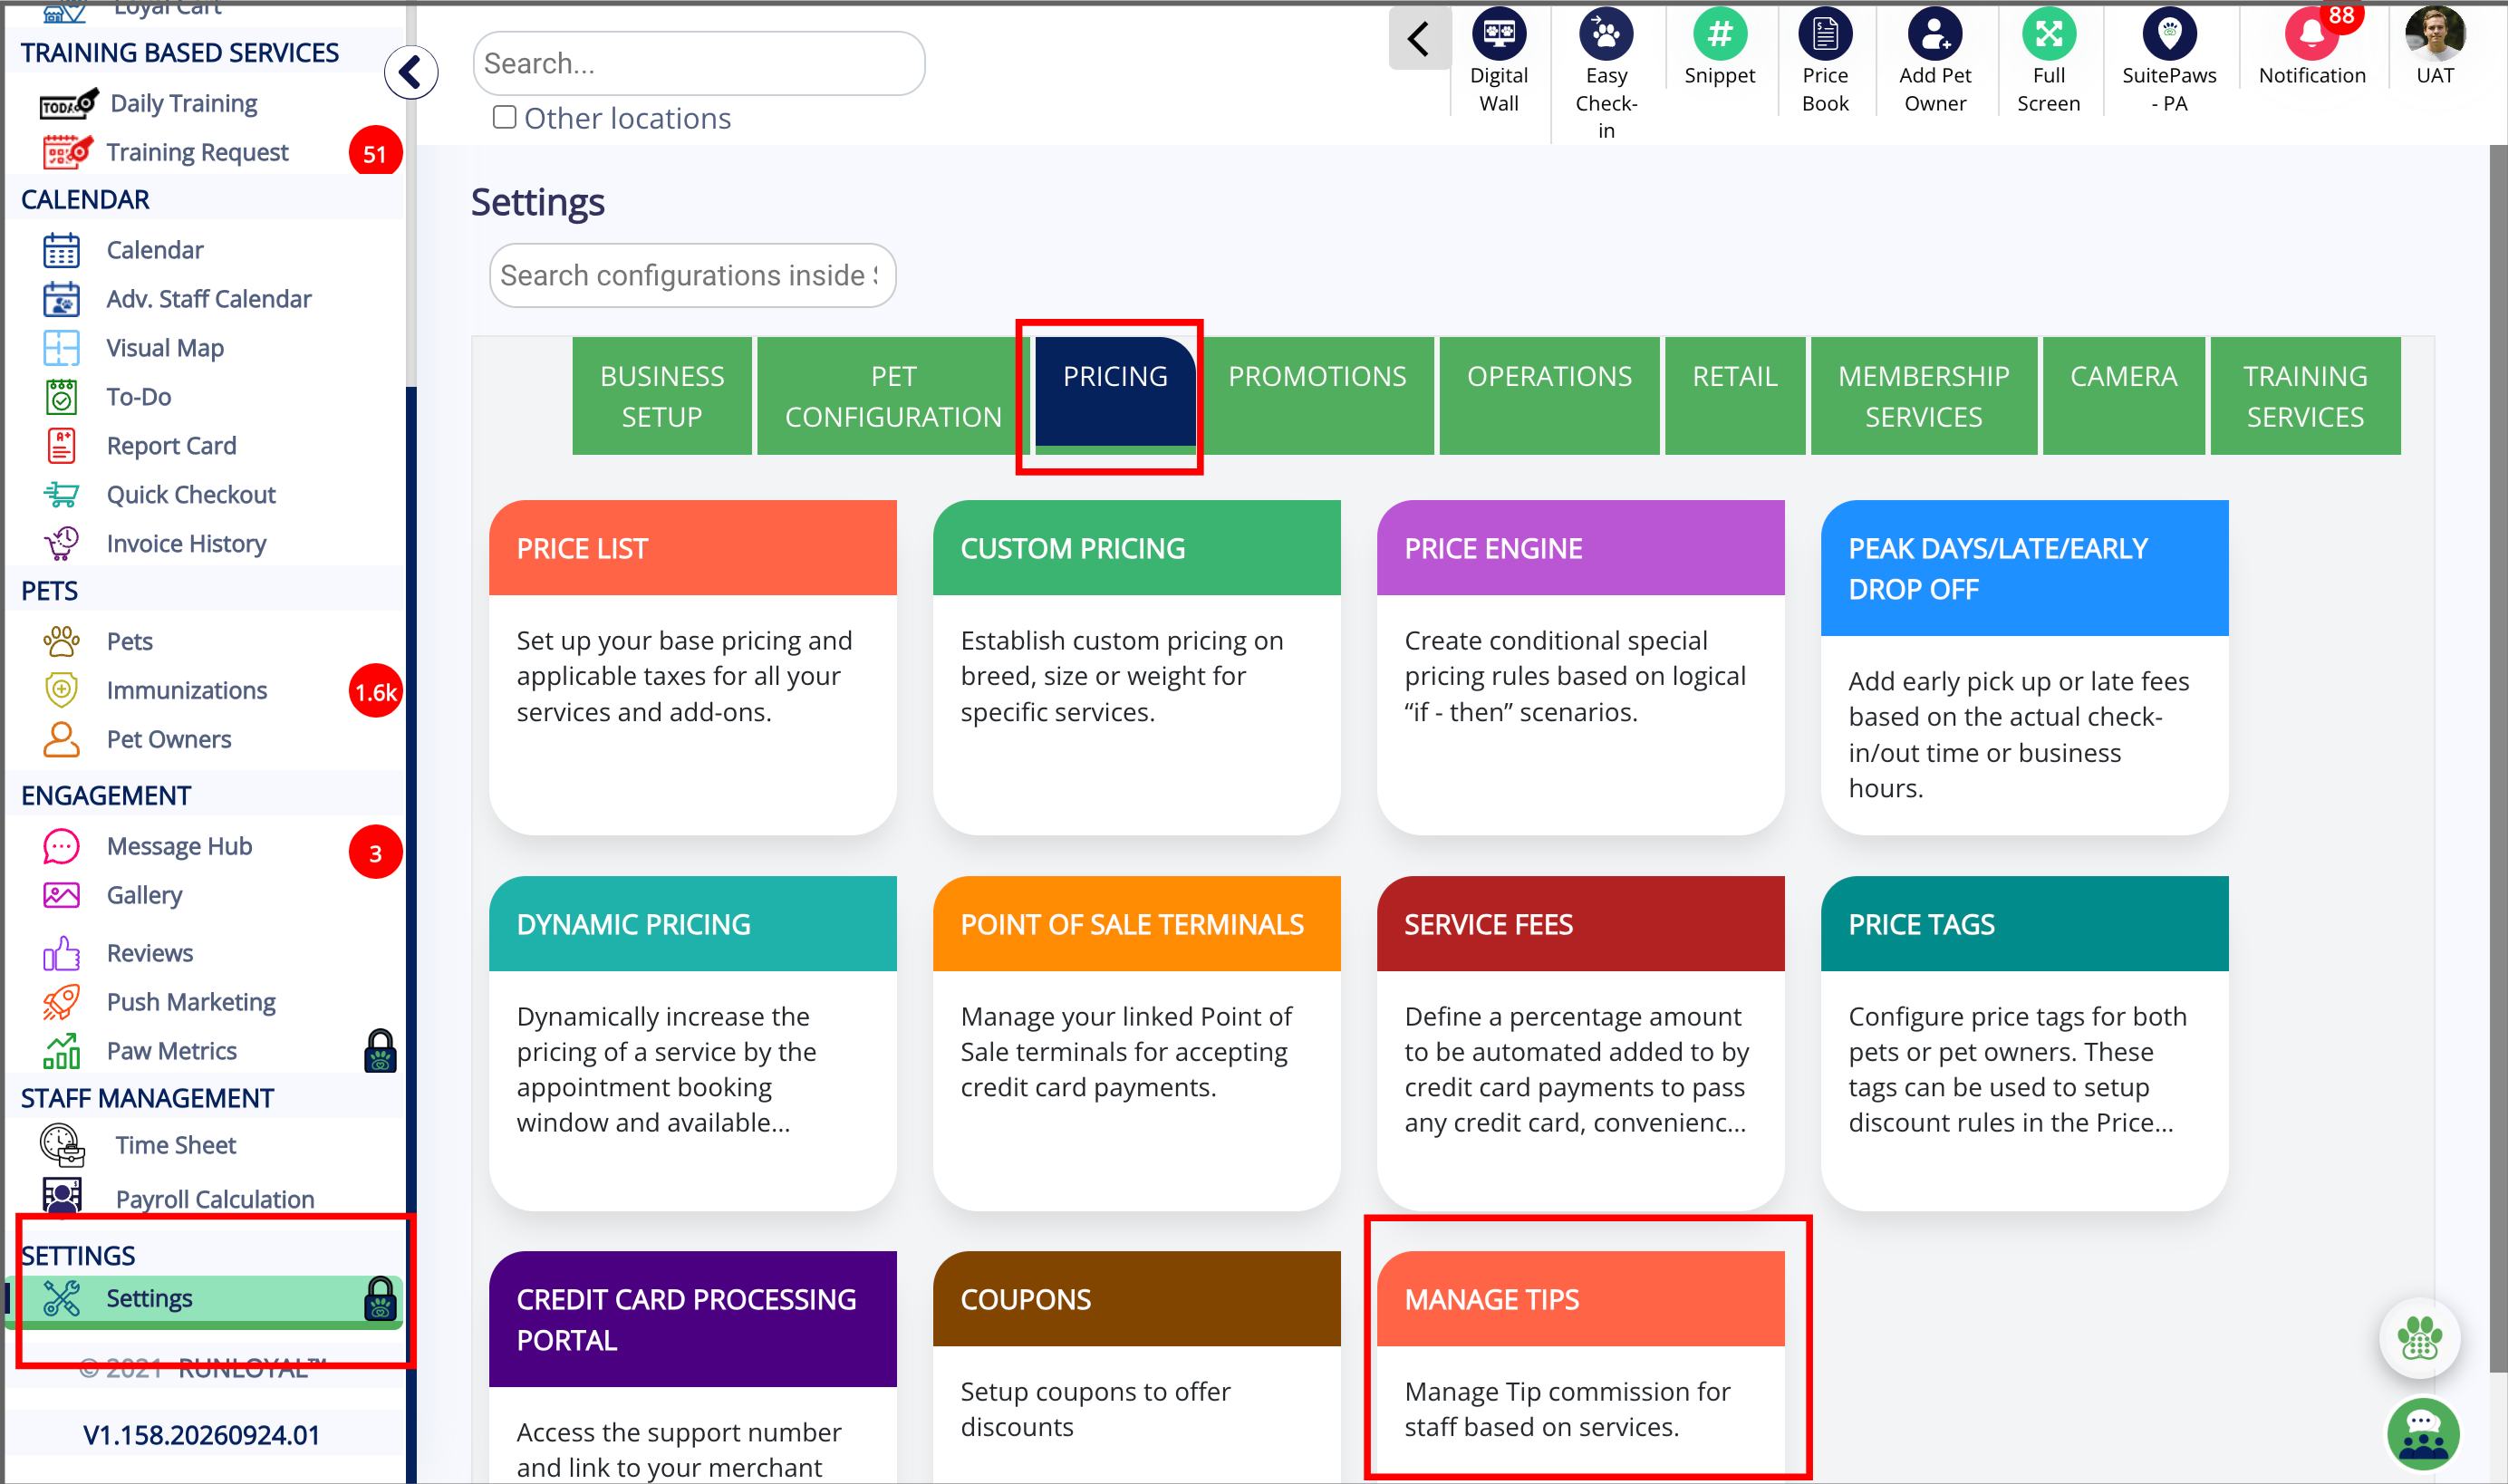Viewport: 2508px width, 1484px height.
Task: Open the Coupons card
Action: tap(1136, 1365)
